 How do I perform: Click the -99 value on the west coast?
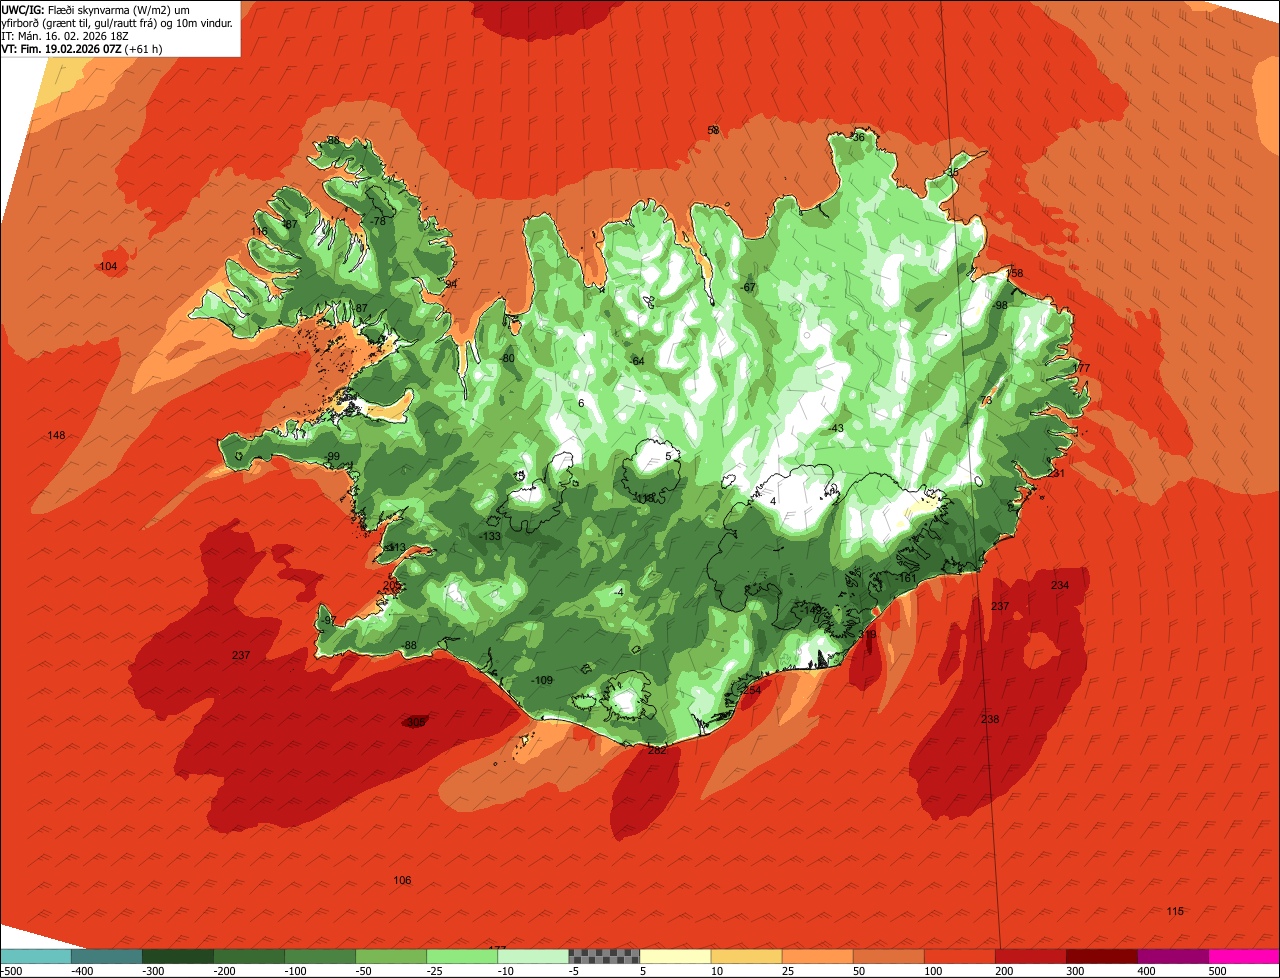coord(332,456)
